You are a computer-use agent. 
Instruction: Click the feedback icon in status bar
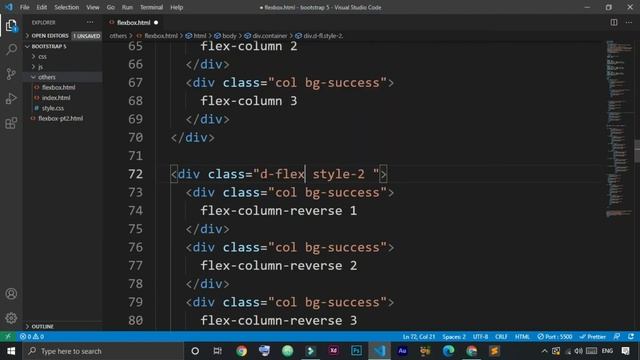pyautogui.click(x=617, y=336)
